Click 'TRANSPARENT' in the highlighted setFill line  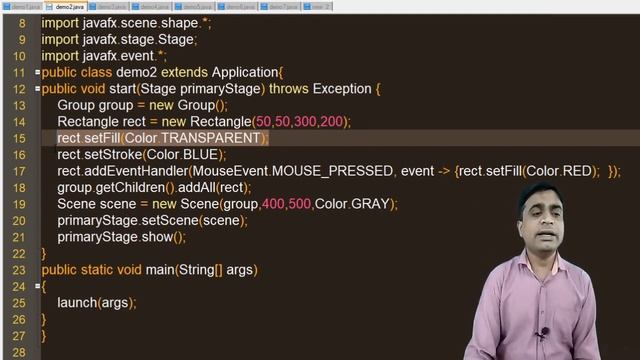[x=211, y=138]
